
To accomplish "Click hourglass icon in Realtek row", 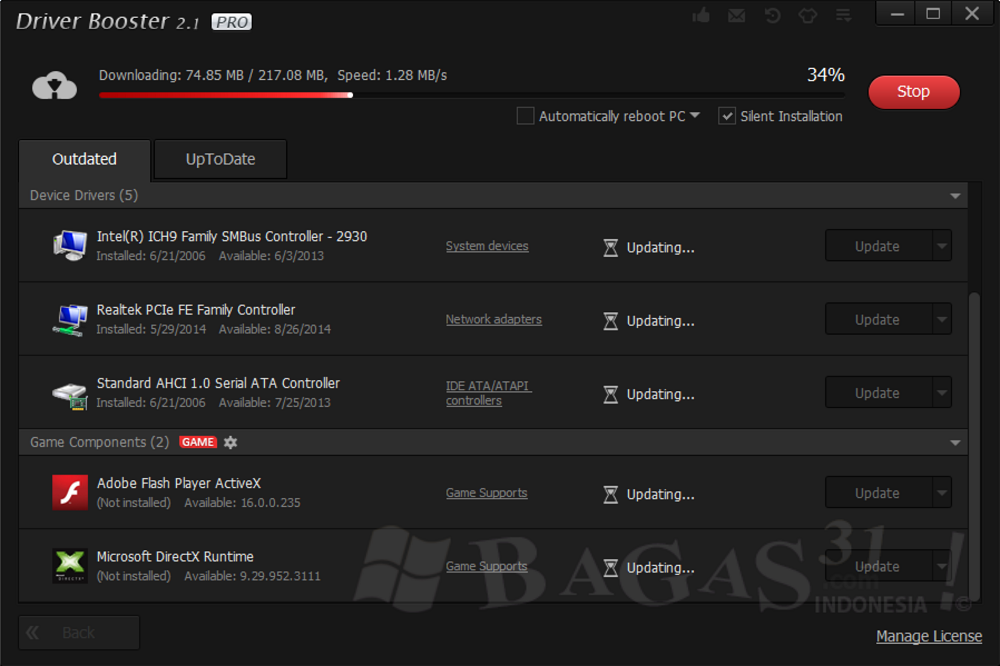I will click(x=610, y=321).
